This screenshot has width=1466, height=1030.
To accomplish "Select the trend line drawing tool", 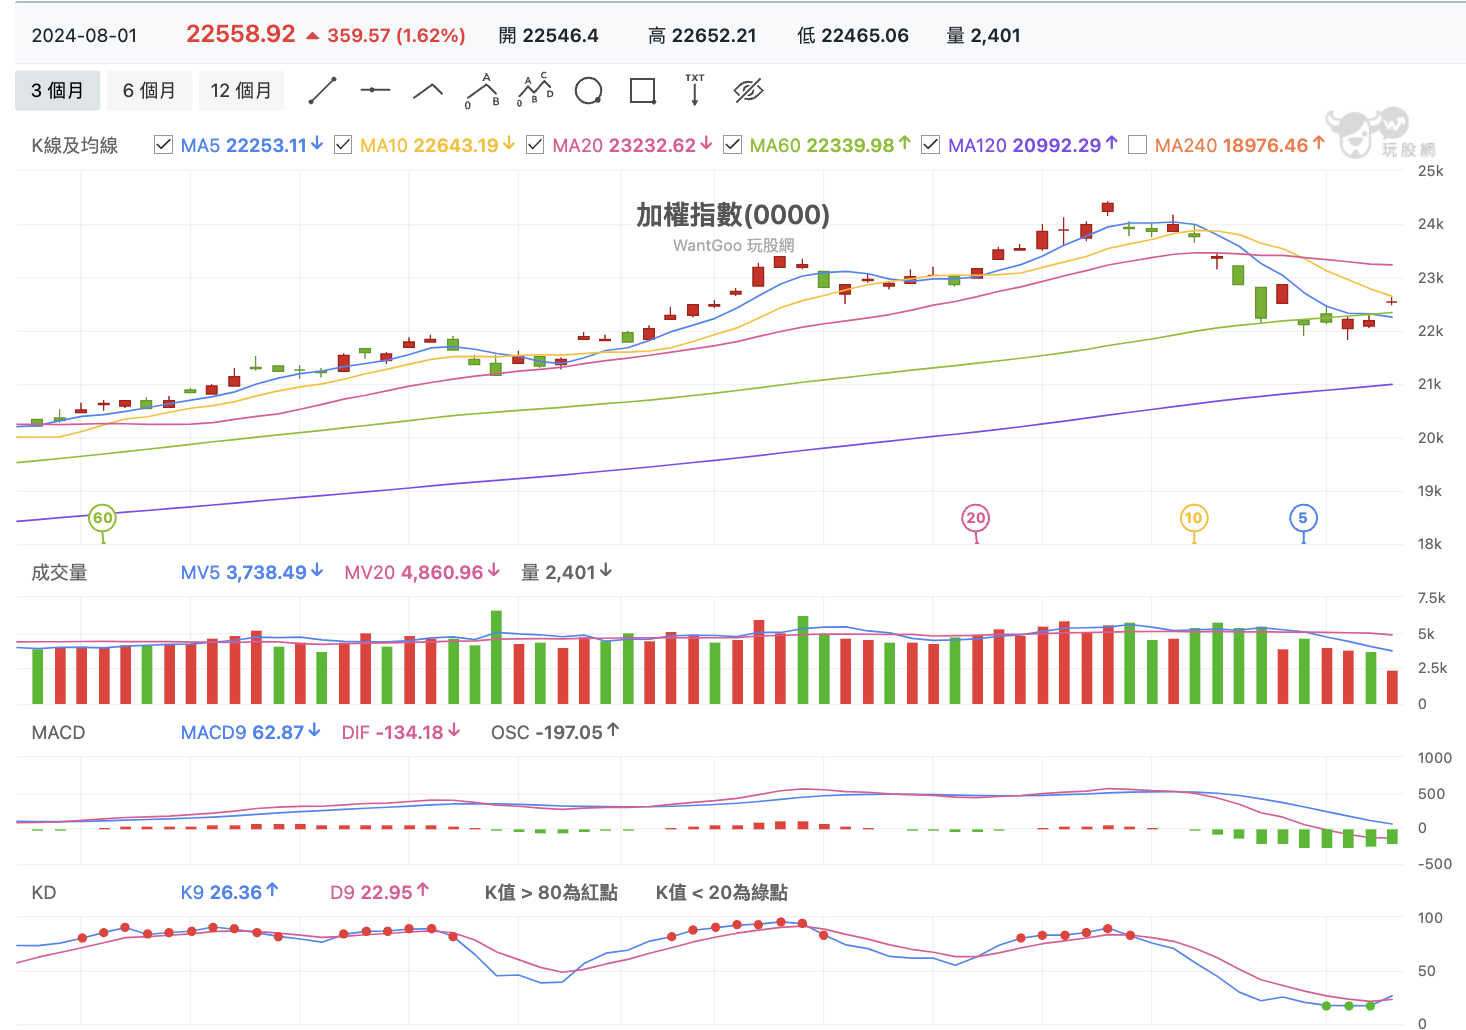I will pyautogui.click(x=322, y=91).
